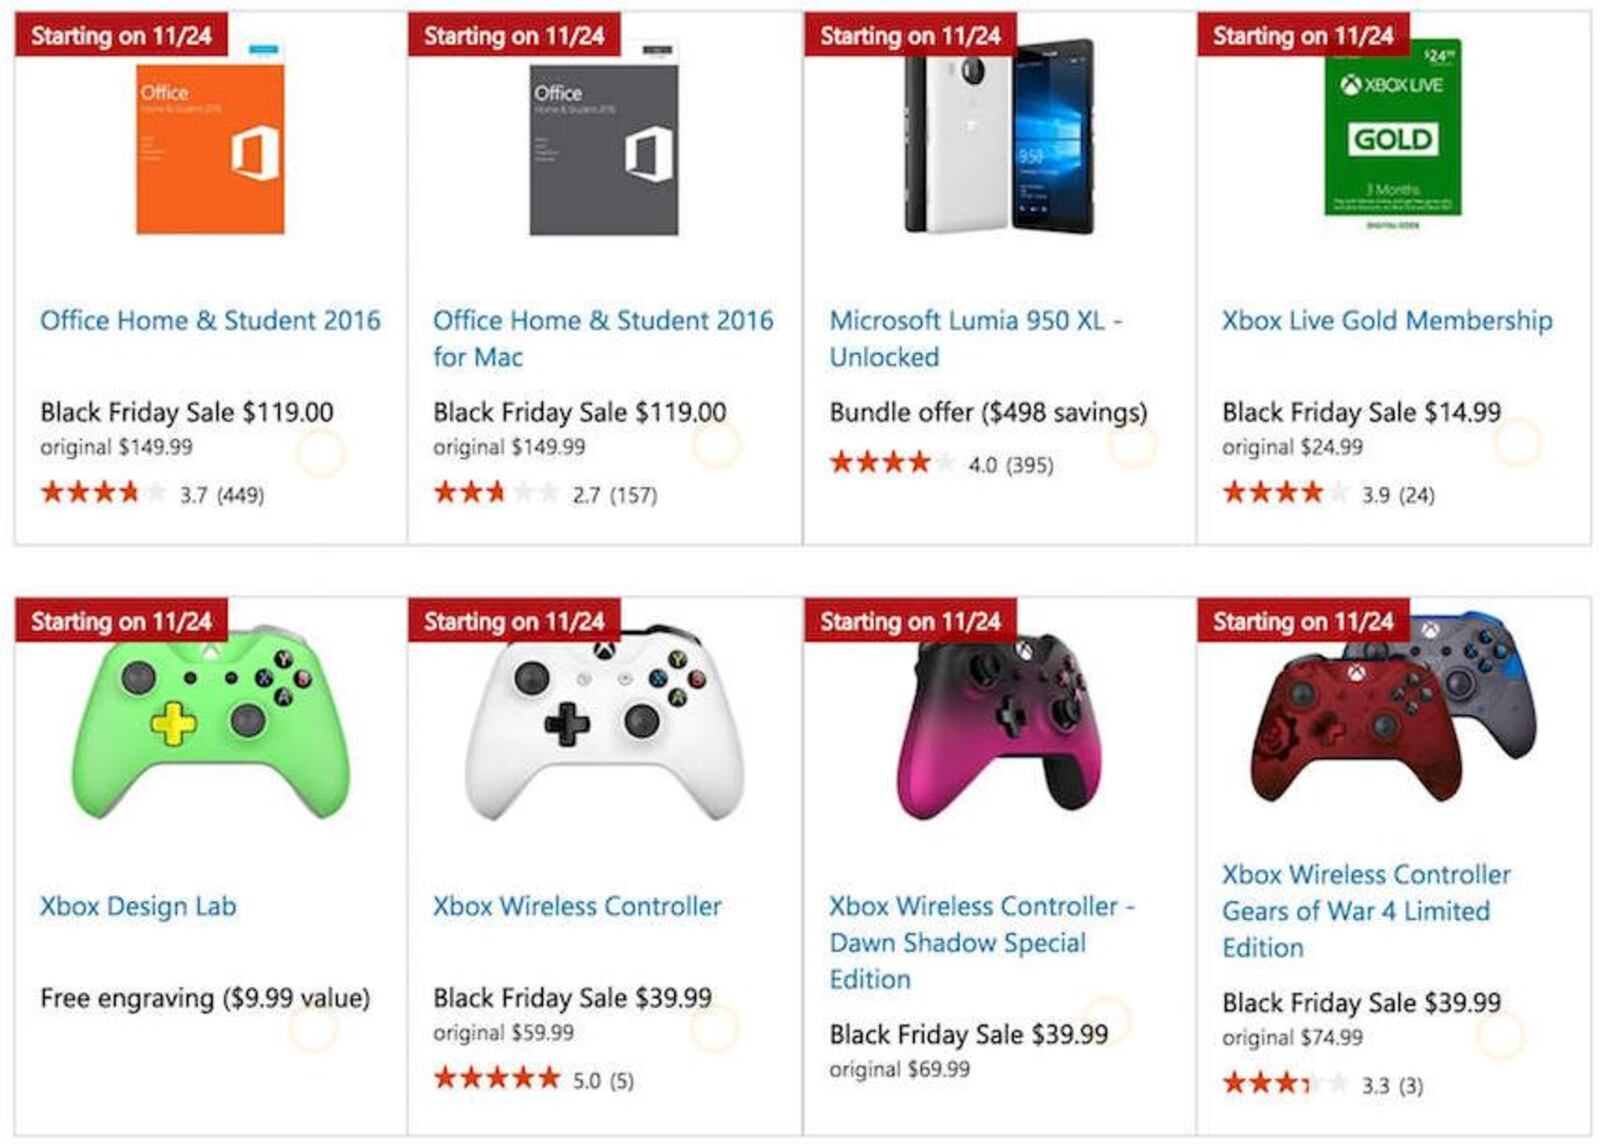The width and height of the screenshot is (1600, 1144).
Task: Click the 5.0 star rating under white controller
Action: point(534,1079)
